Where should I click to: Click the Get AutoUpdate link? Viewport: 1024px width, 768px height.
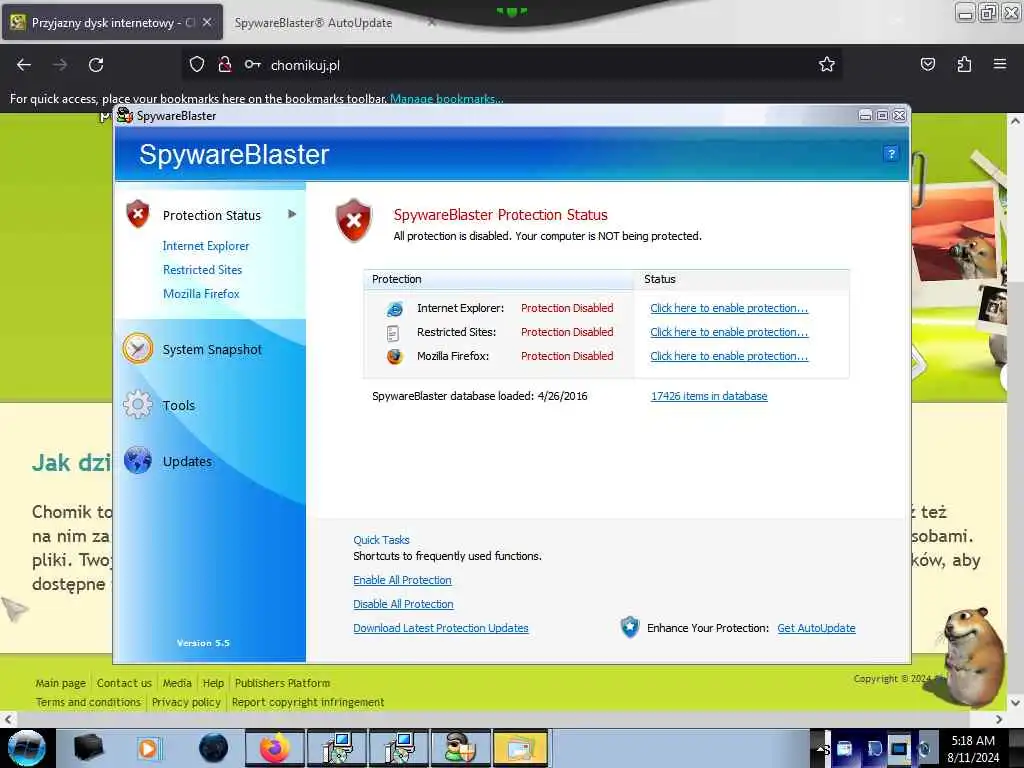[816, 628]
